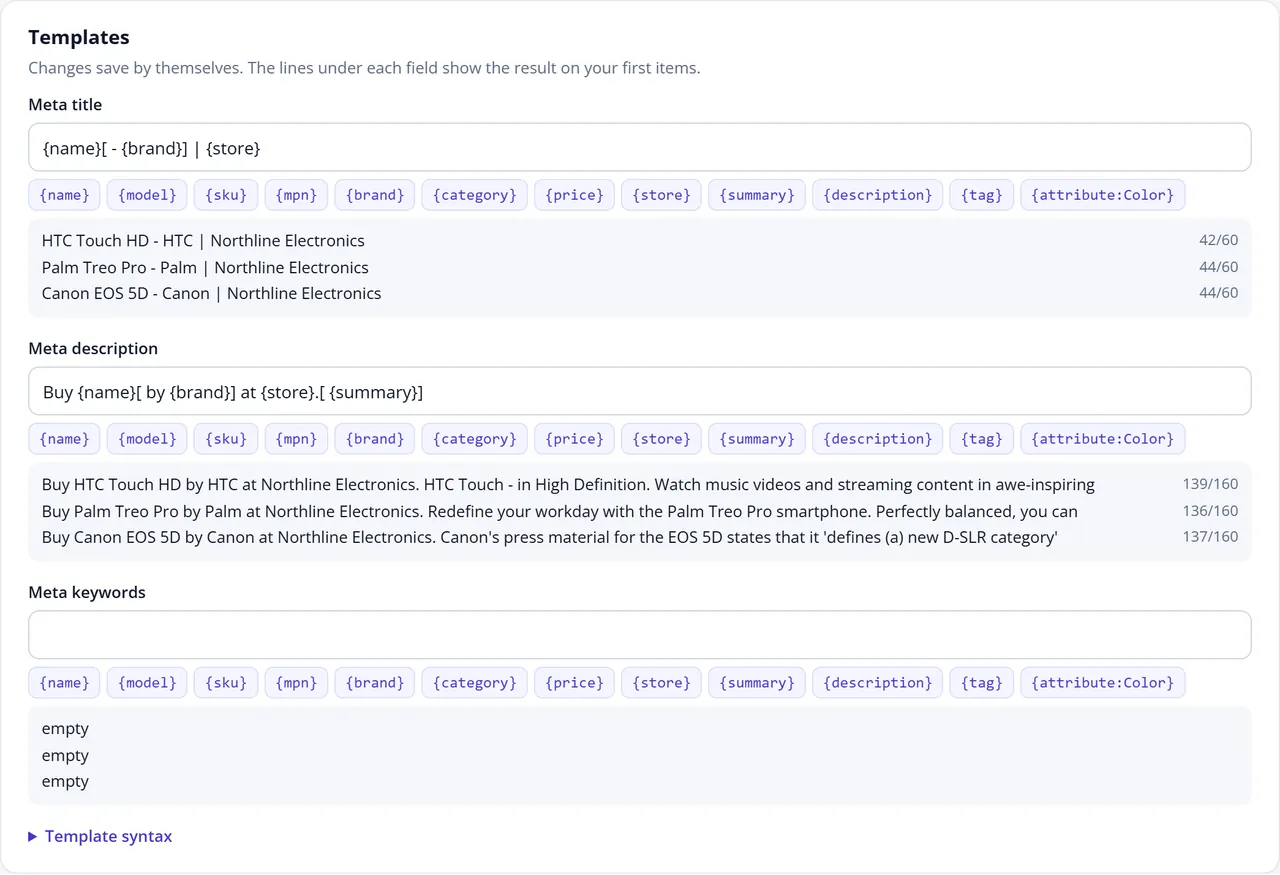Viewport: 1280px width, 875px height.
Task: Click the Meta description template input field
Action: pos(640,392)
